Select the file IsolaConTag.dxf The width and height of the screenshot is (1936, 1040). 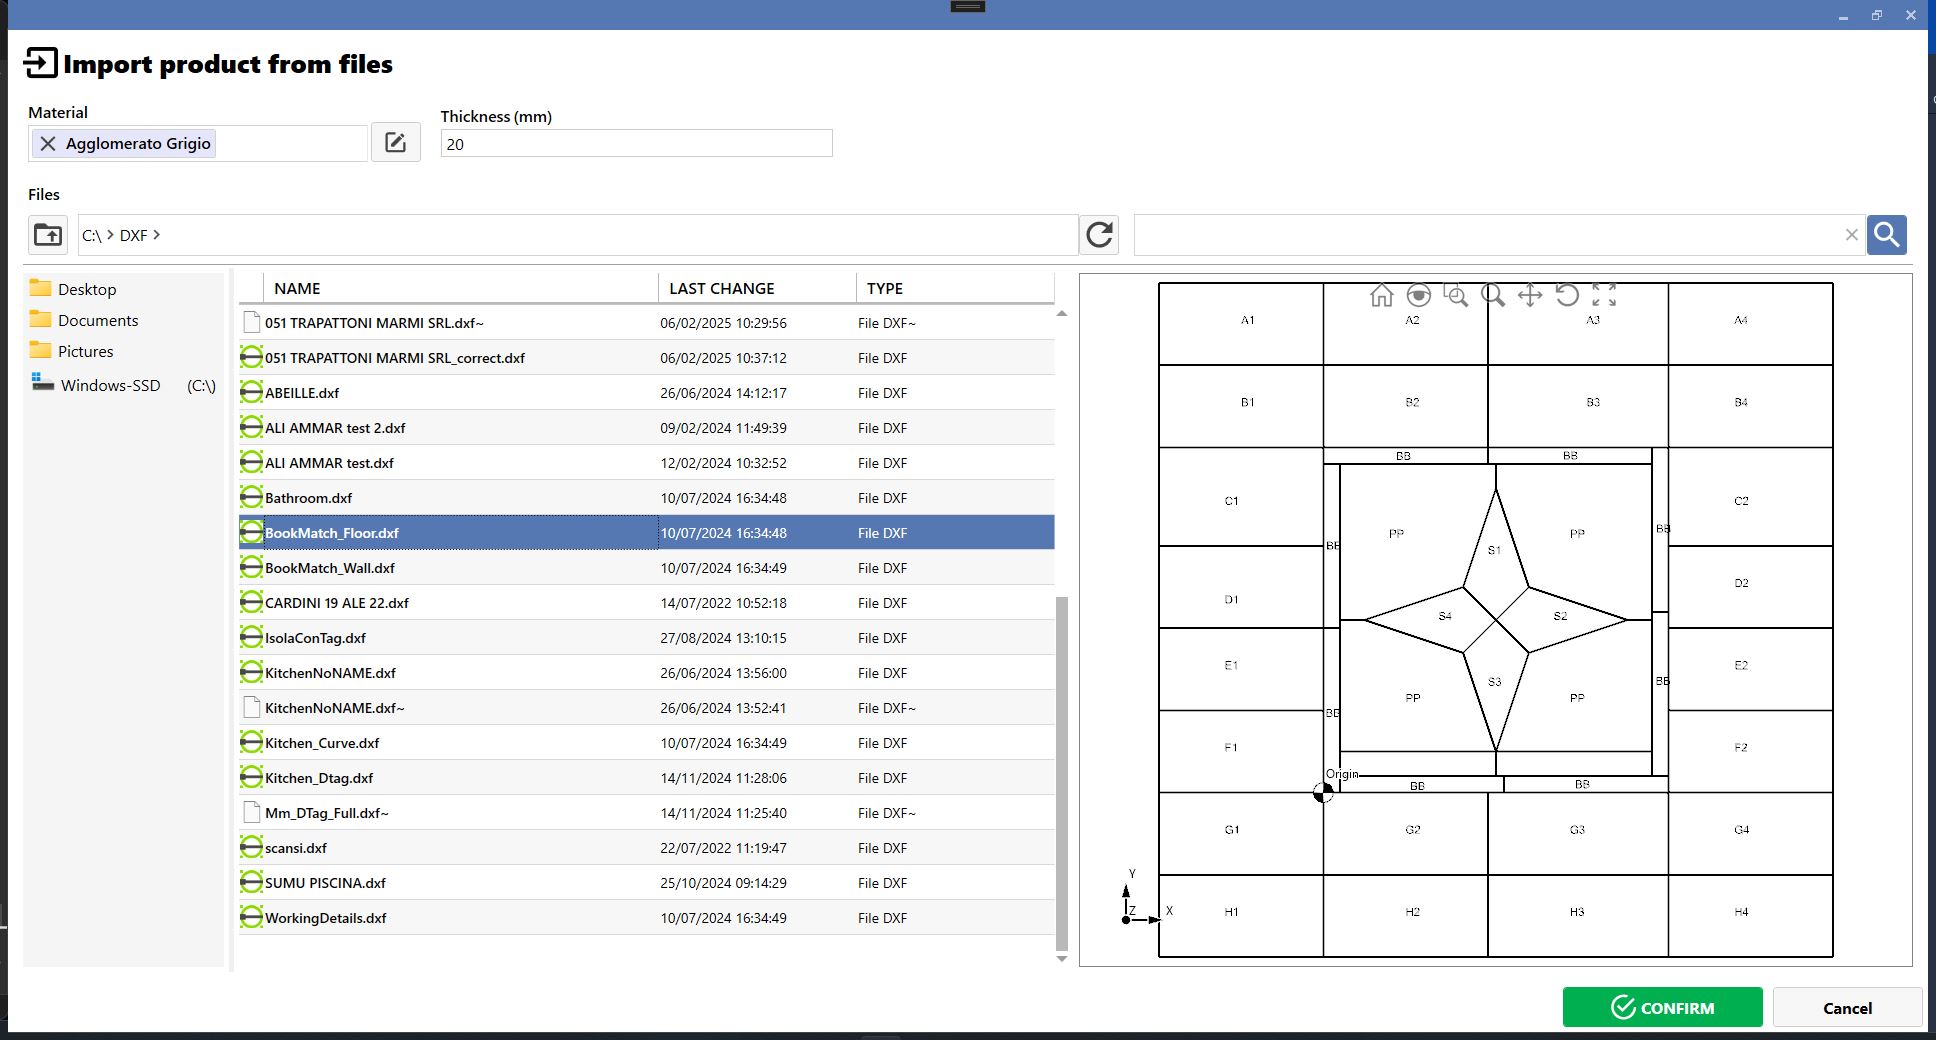click(x=646, y=638)
